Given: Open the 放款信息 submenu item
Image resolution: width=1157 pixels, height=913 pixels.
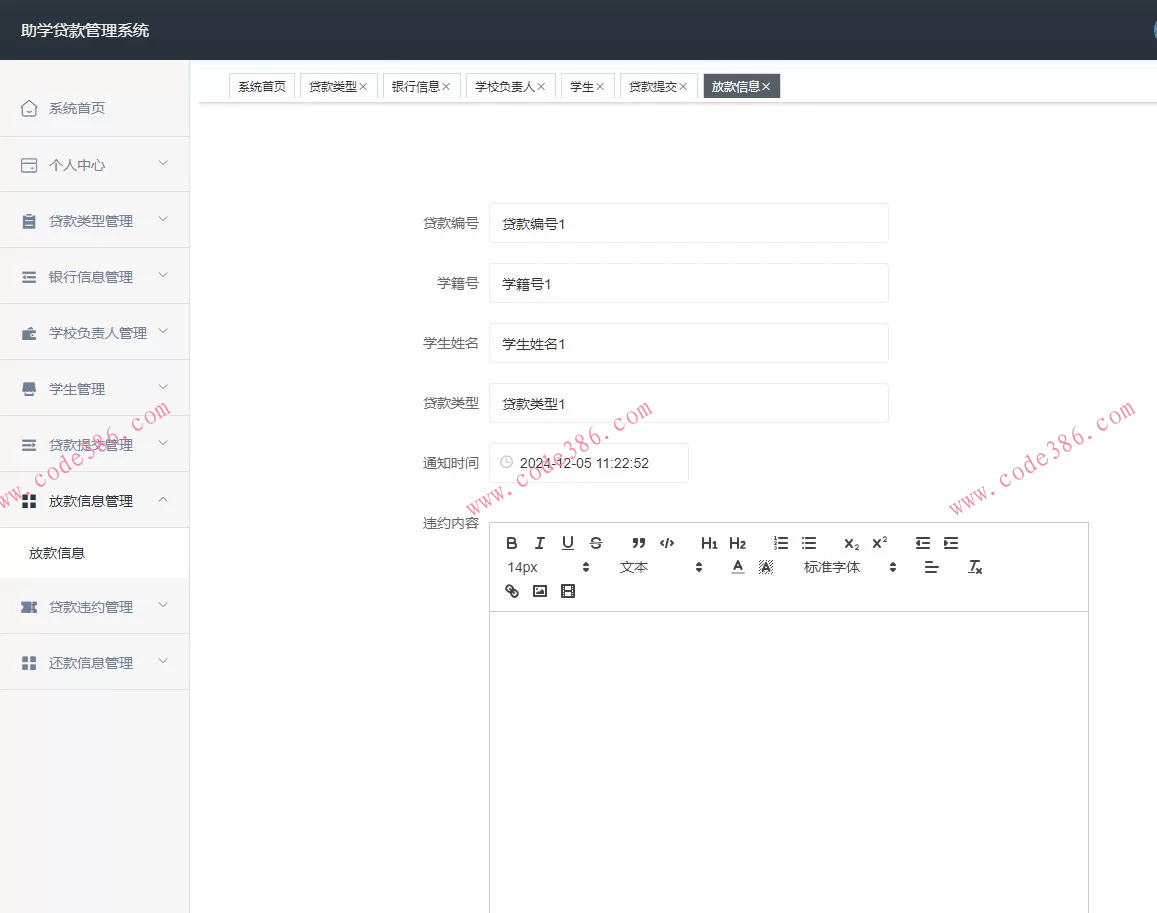Looking at the screenshot, I should 57,553.
